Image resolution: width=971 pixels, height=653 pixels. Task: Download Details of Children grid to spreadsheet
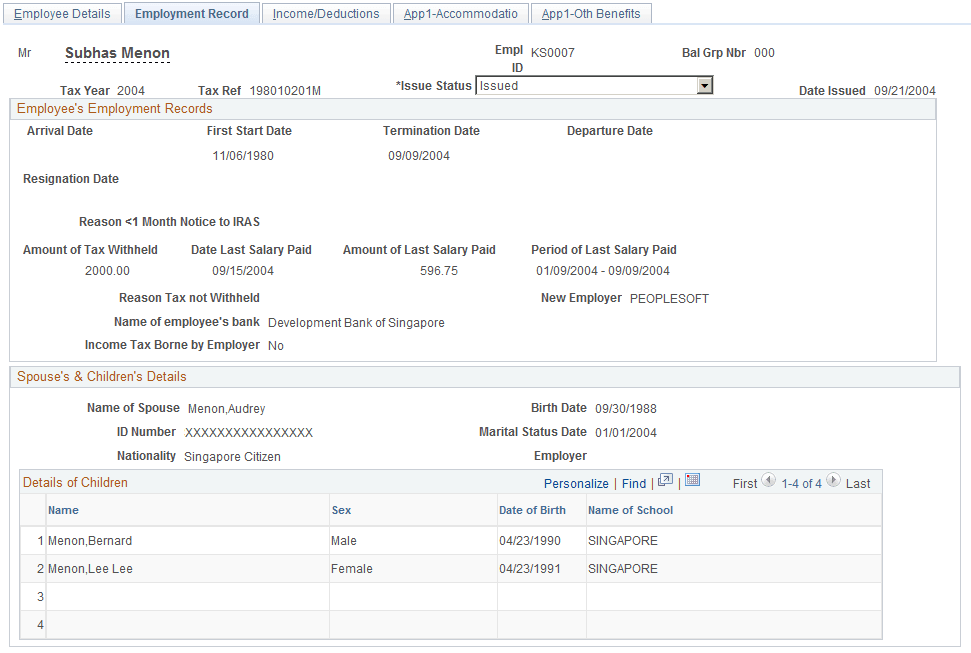[x=692, y=482]
